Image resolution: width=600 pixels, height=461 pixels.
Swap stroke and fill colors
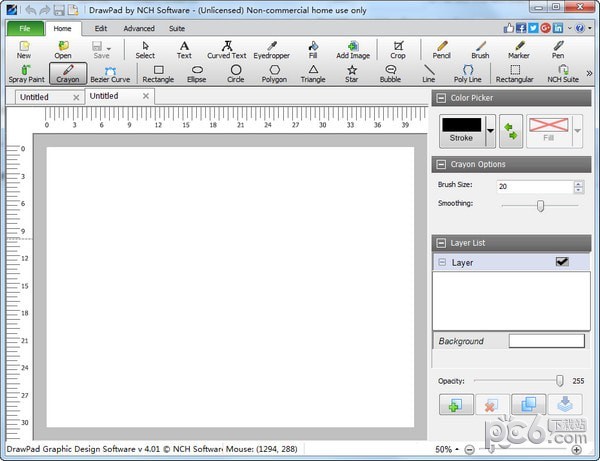click(511, 131)
